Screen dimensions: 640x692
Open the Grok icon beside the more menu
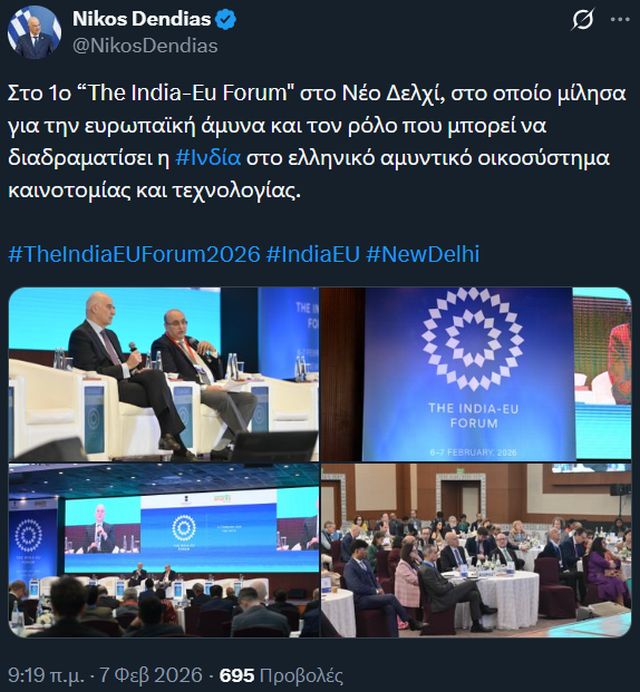tap(582, 19)
